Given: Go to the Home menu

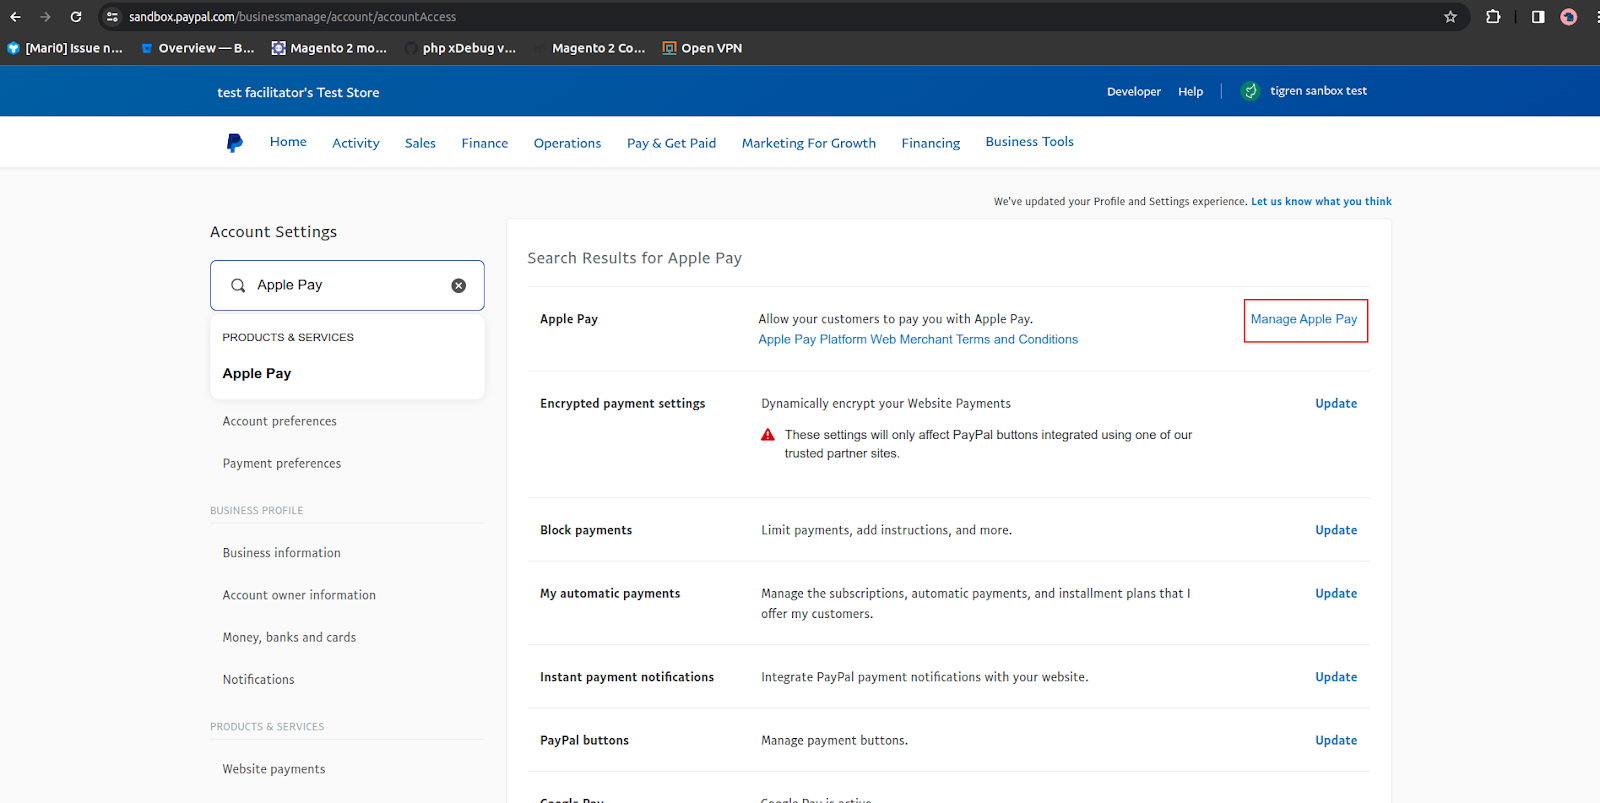Looking at the screenshot, I should tap(288, 142).
